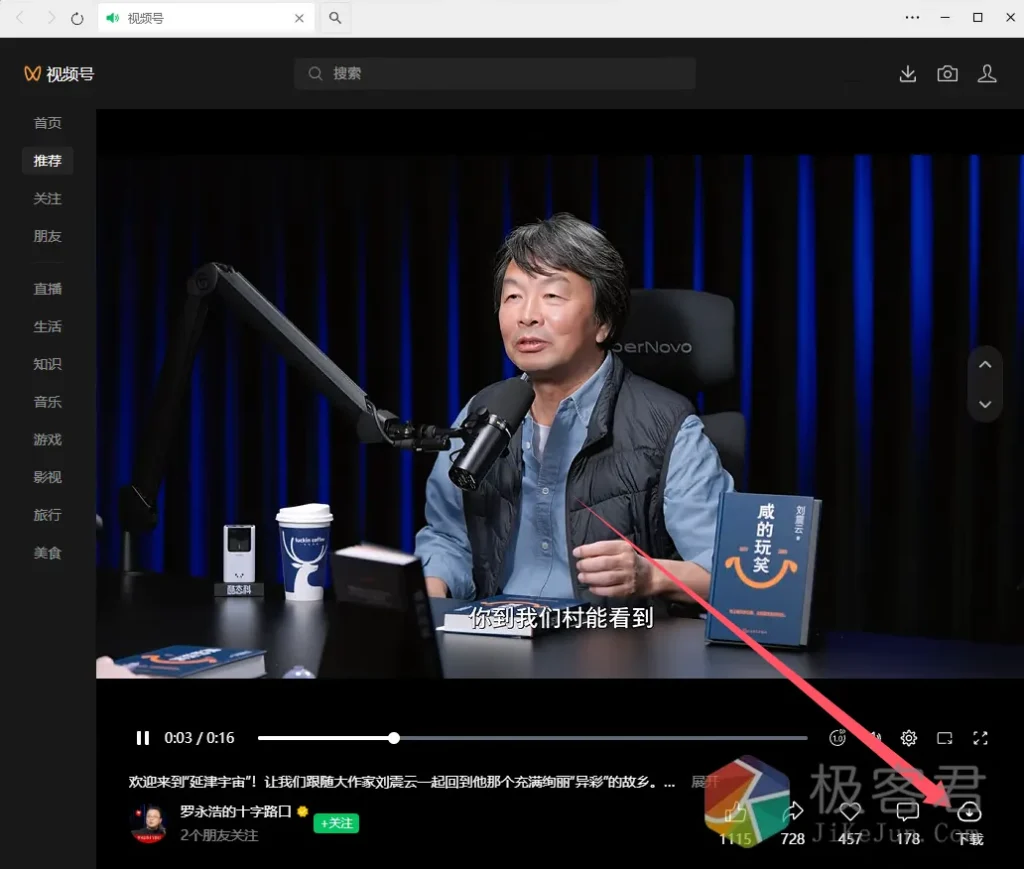Pause the playing video
This screenshot has width=1024, height=869.
143,738
